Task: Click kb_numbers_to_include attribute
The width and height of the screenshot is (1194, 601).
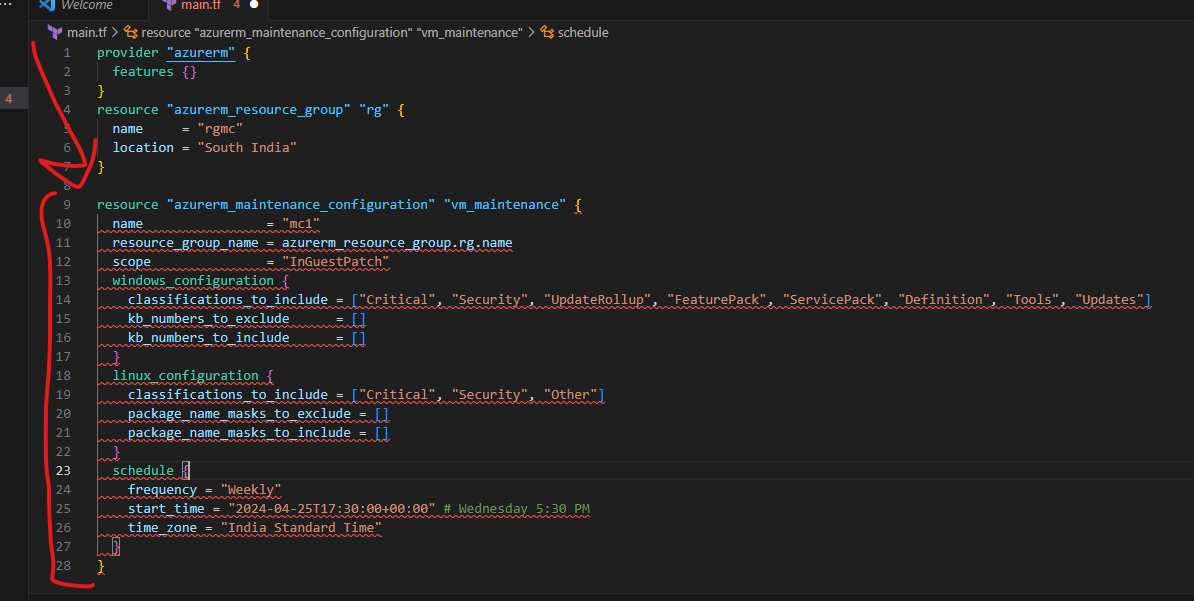Action: 209,338
